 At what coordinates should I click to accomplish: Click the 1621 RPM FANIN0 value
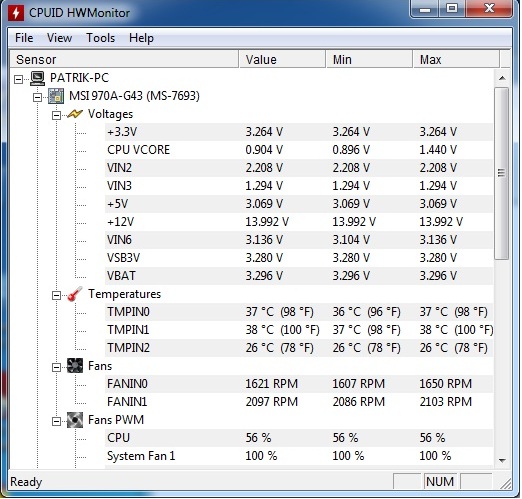[272, 384]
